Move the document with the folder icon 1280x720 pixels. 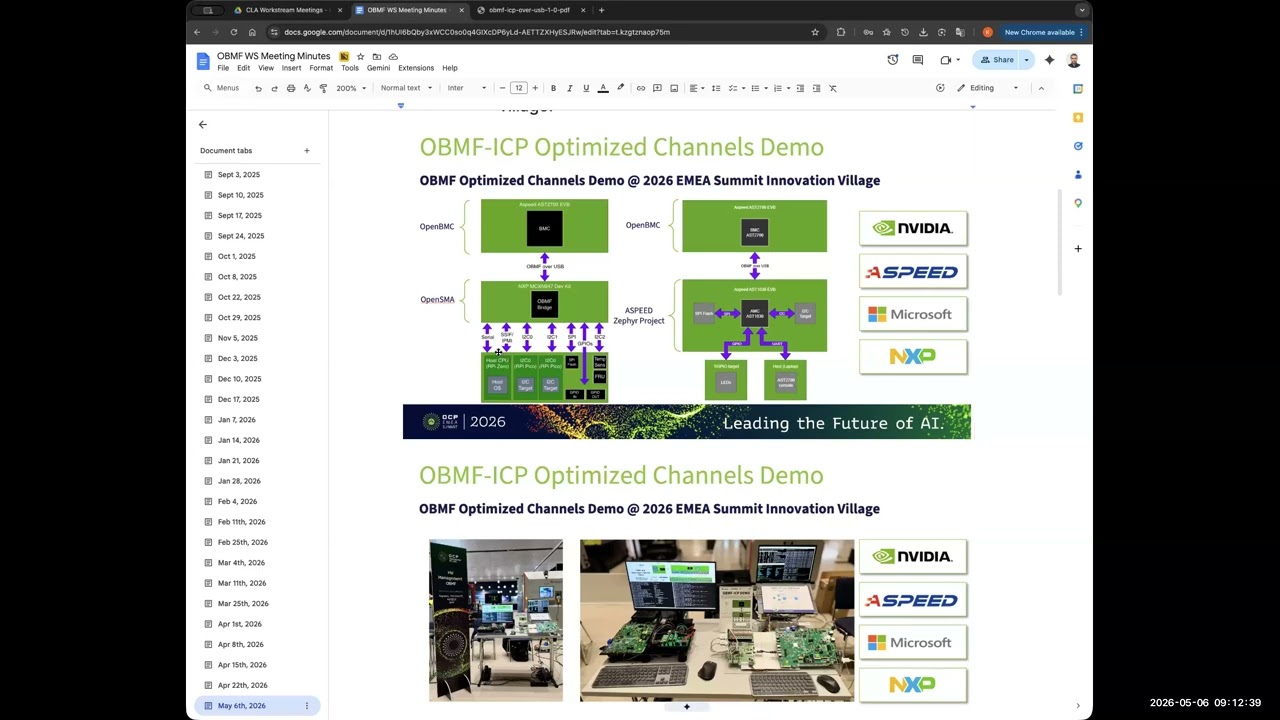pos(377,57)
